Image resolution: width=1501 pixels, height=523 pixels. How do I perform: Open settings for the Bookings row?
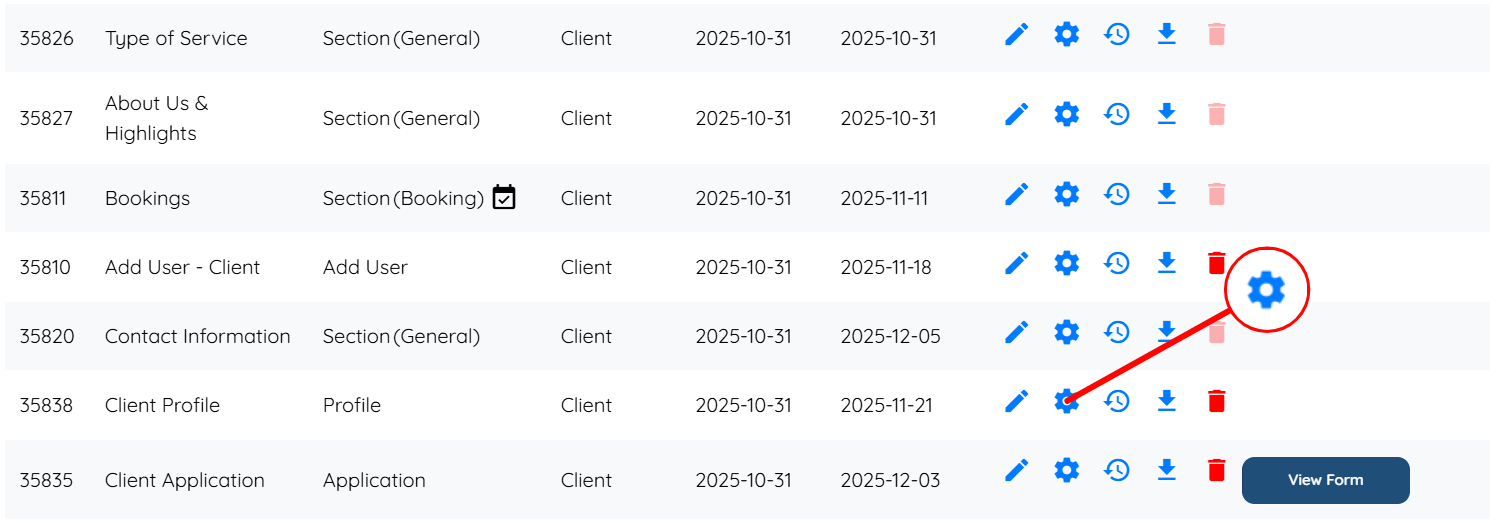[x=1067, y=194]
